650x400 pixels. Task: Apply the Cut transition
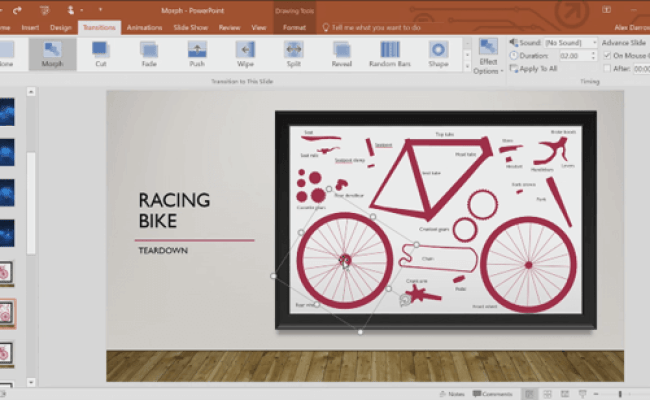[x=101, y=54]
